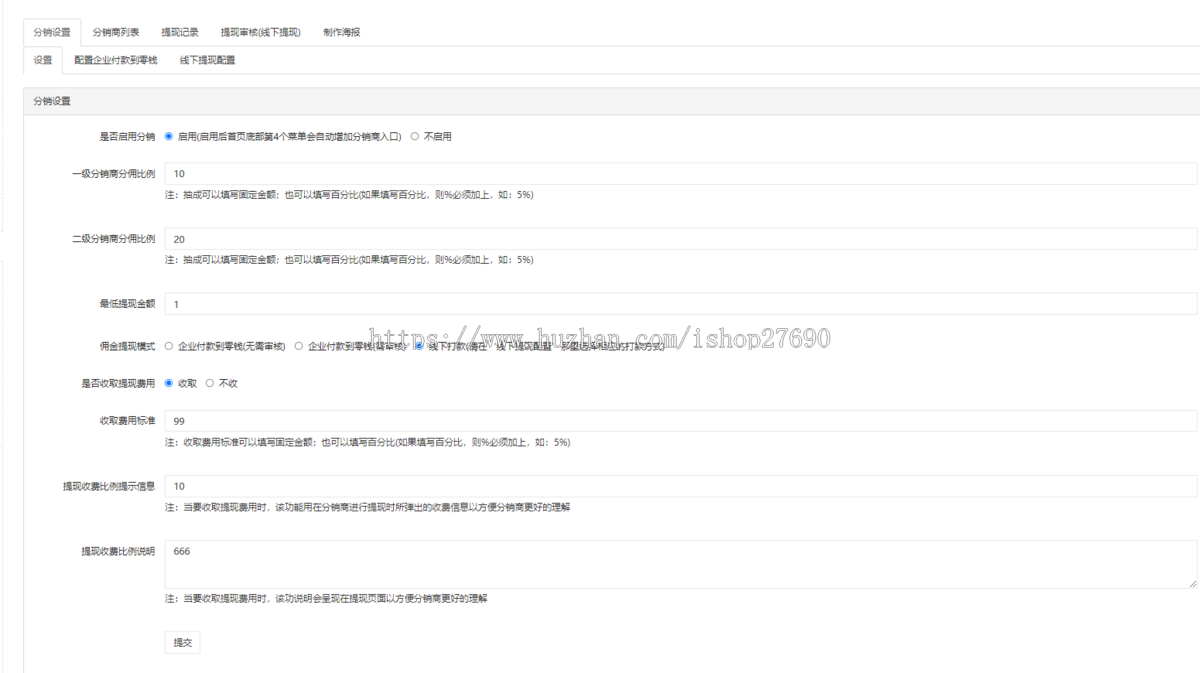Click the note under 提现收费比例提示信息 field

(x=367, y=507)
